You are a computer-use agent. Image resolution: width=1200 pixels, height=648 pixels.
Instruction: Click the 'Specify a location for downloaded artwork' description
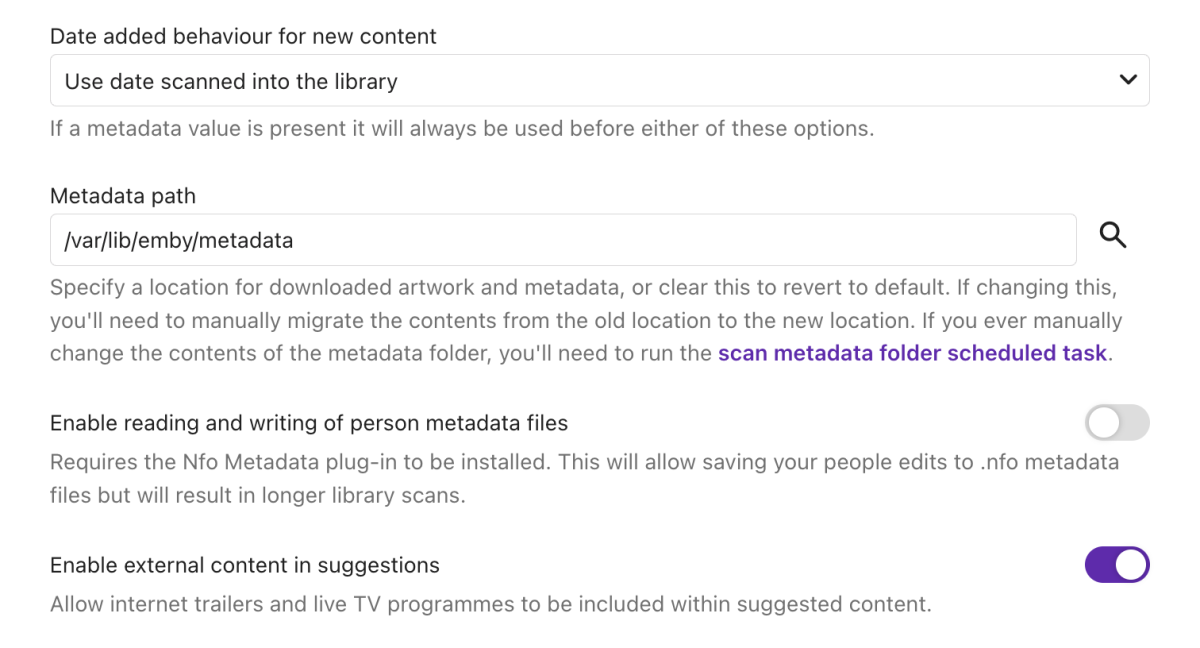pos(582,288)
